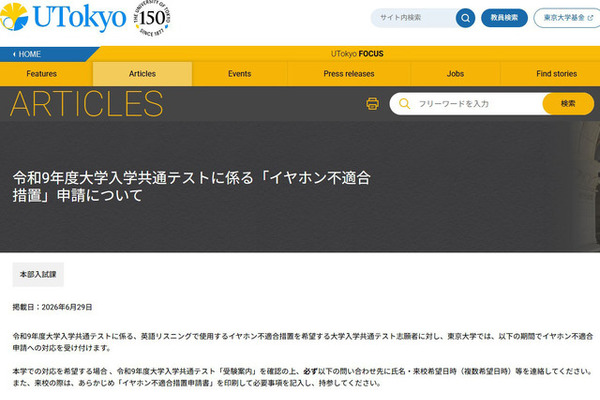Click the printer icon
The width and height of the screenshot is (600, 400).
[372, 104]
